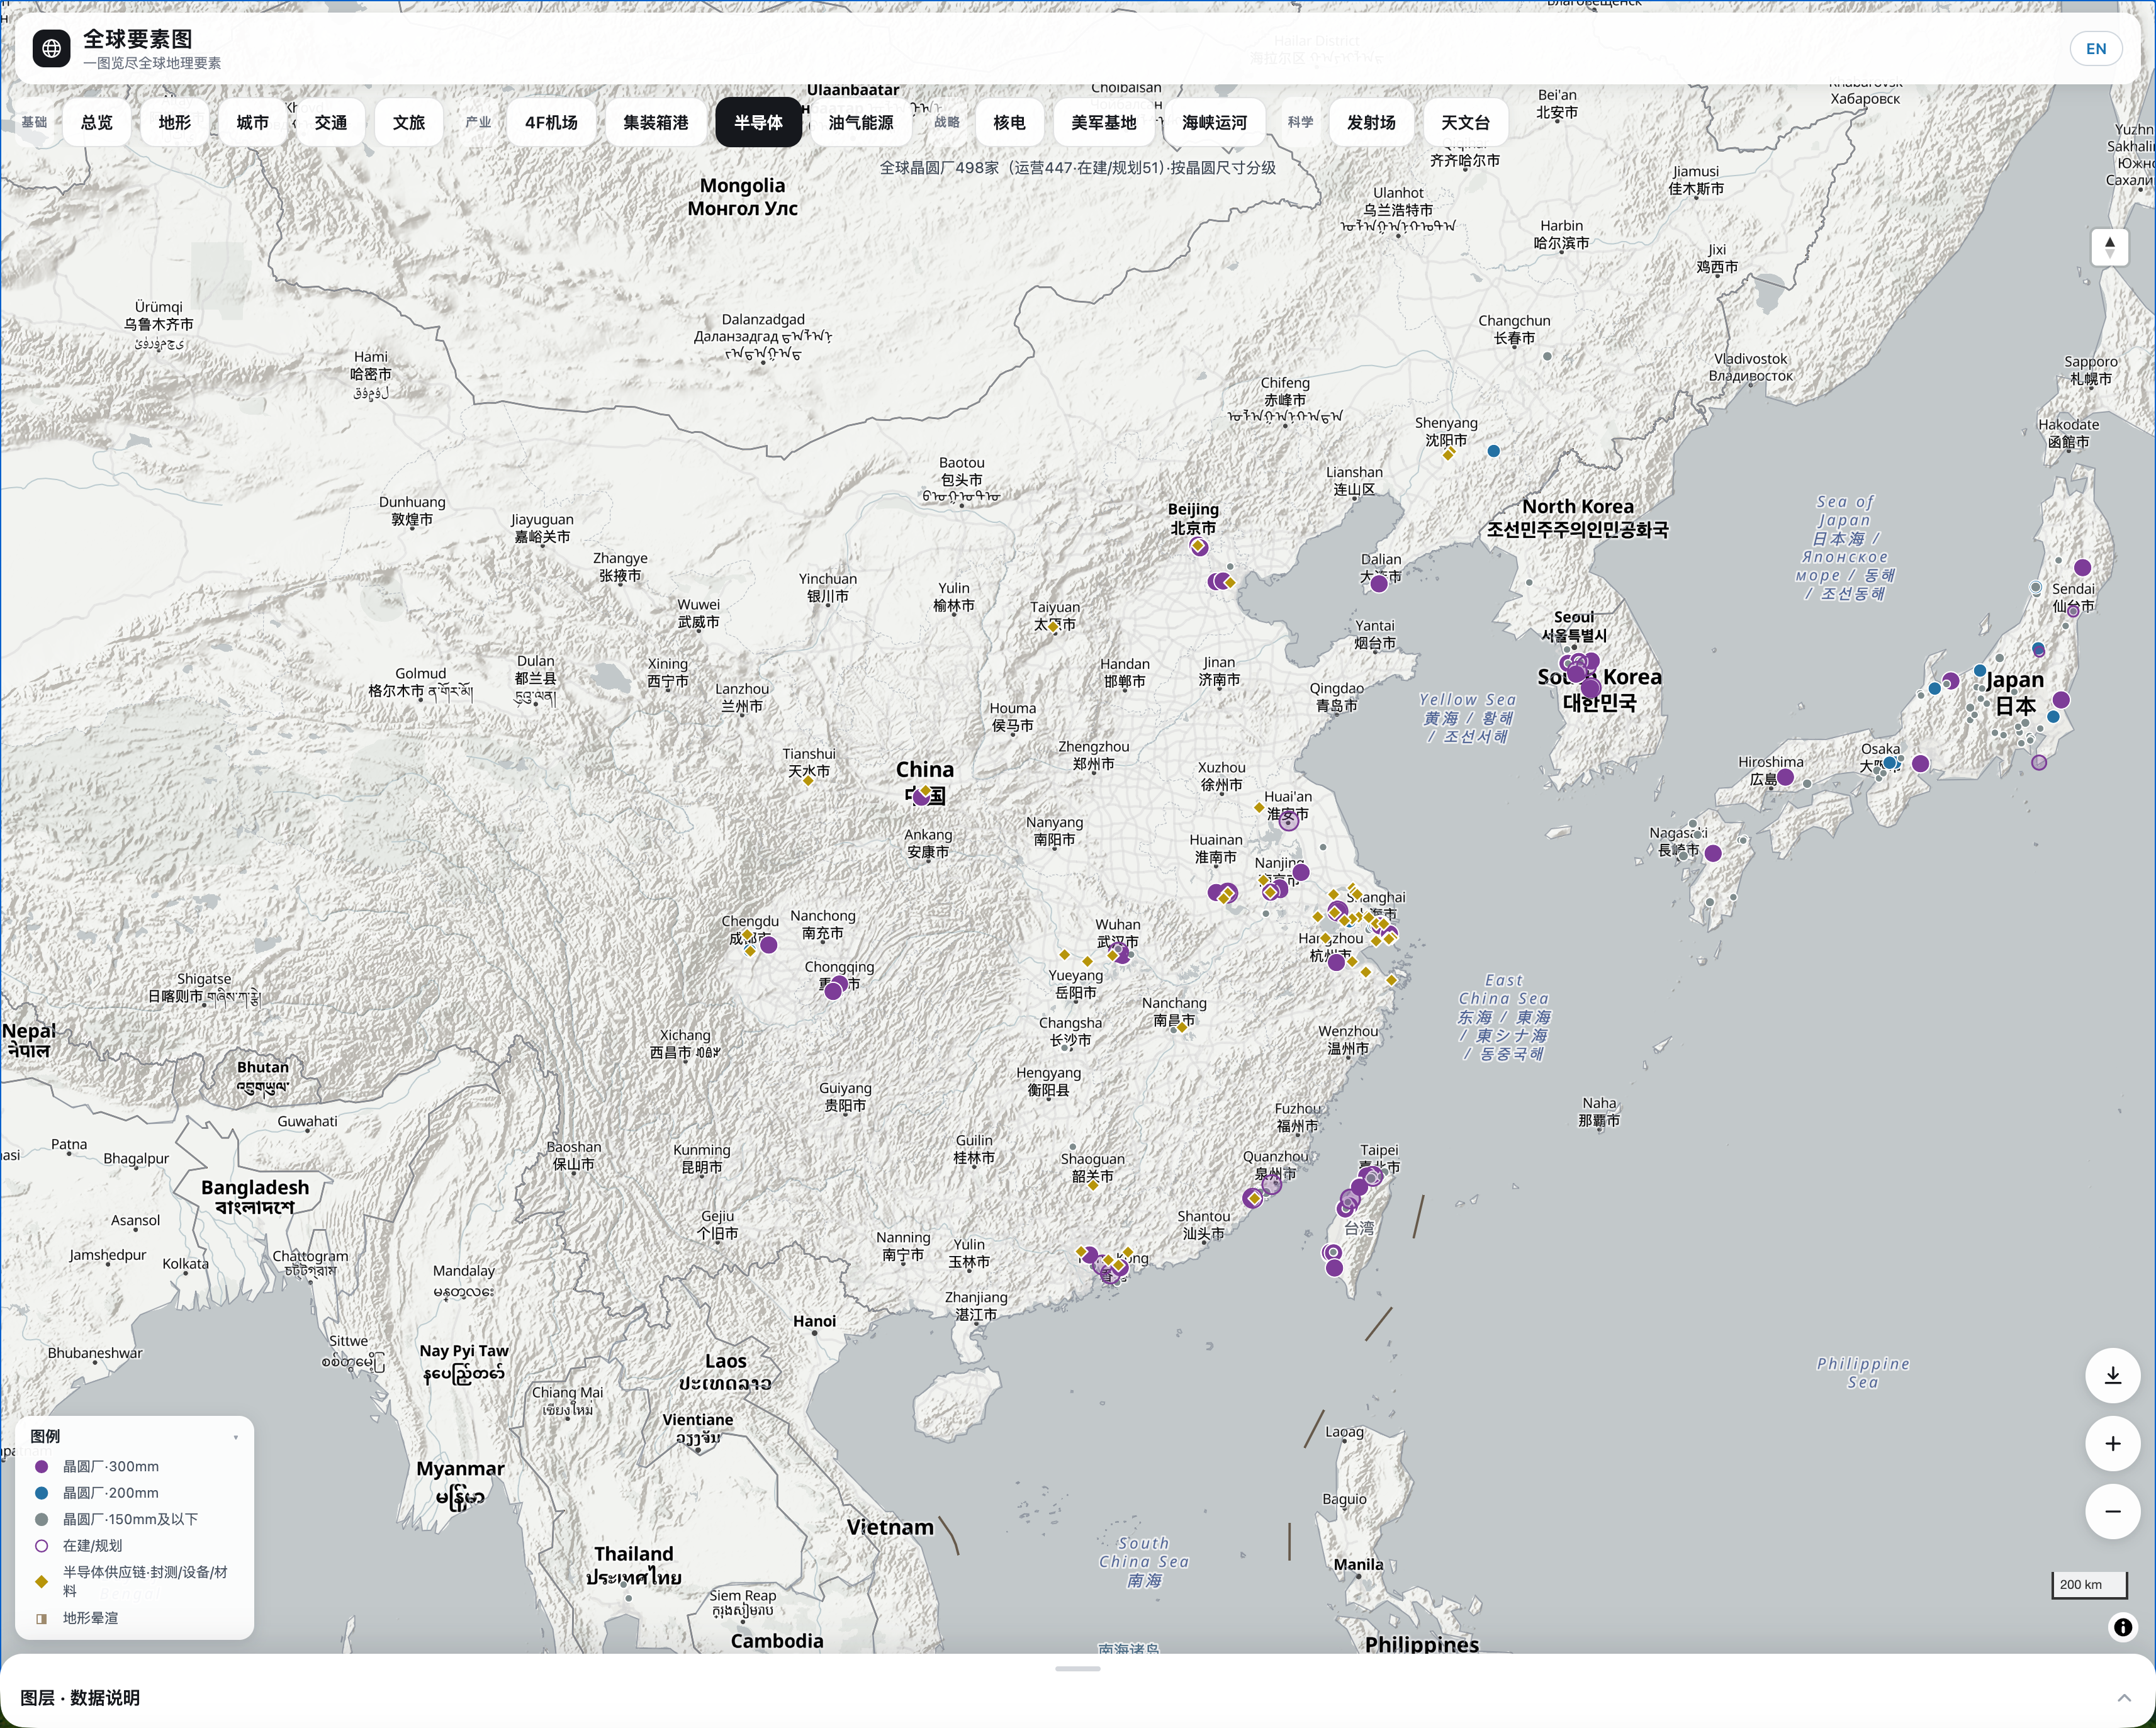Click the gray fab marker near Changchun
The image size is (2156, 1728).
point(1547,356)
